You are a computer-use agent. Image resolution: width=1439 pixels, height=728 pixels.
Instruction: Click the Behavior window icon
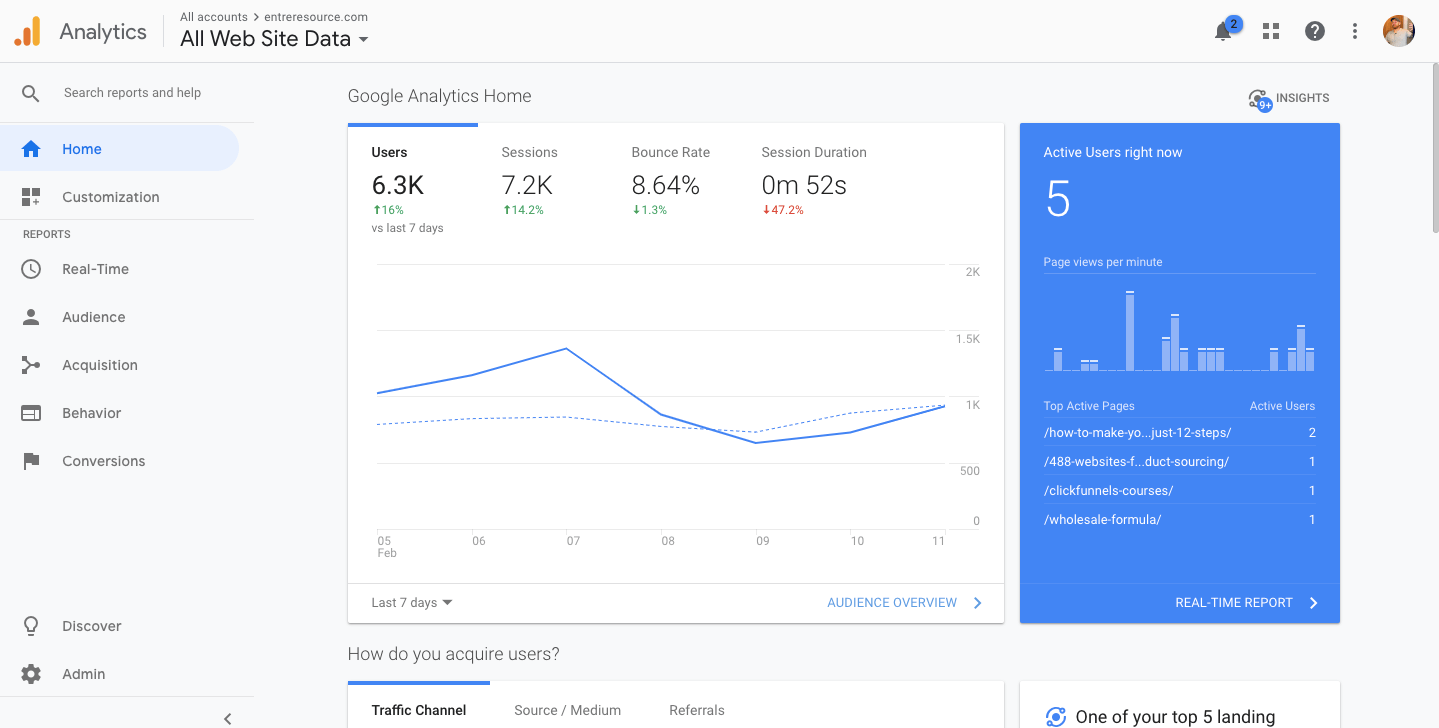pos(31,413)
